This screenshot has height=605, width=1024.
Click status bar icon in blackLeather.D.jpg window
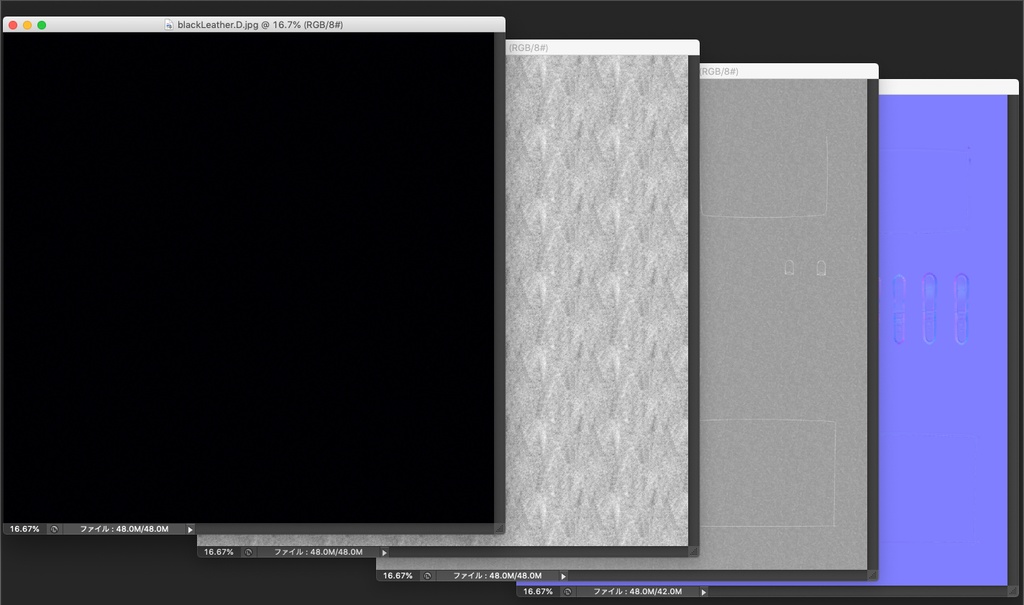pos(54,529)
